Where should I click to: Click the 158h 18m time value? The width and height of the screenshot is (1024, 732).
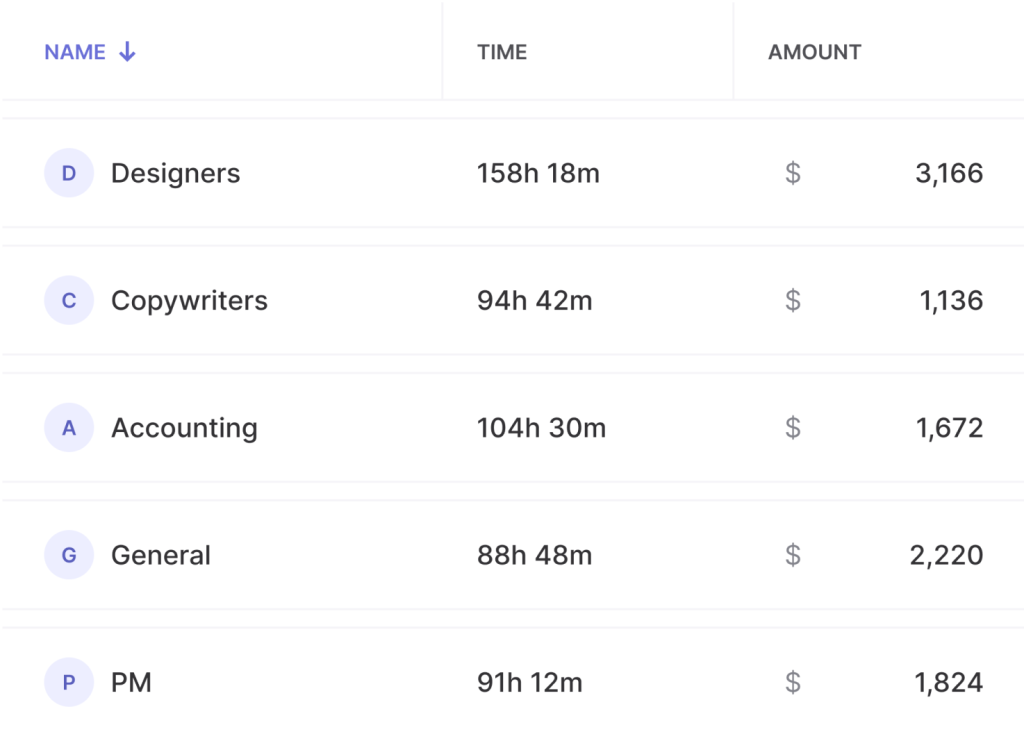538,173
